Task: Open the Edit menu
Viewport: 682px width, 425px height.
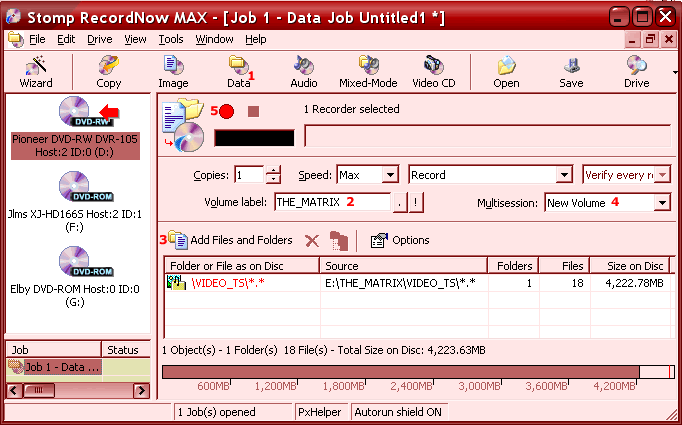Action: point(66,40)
